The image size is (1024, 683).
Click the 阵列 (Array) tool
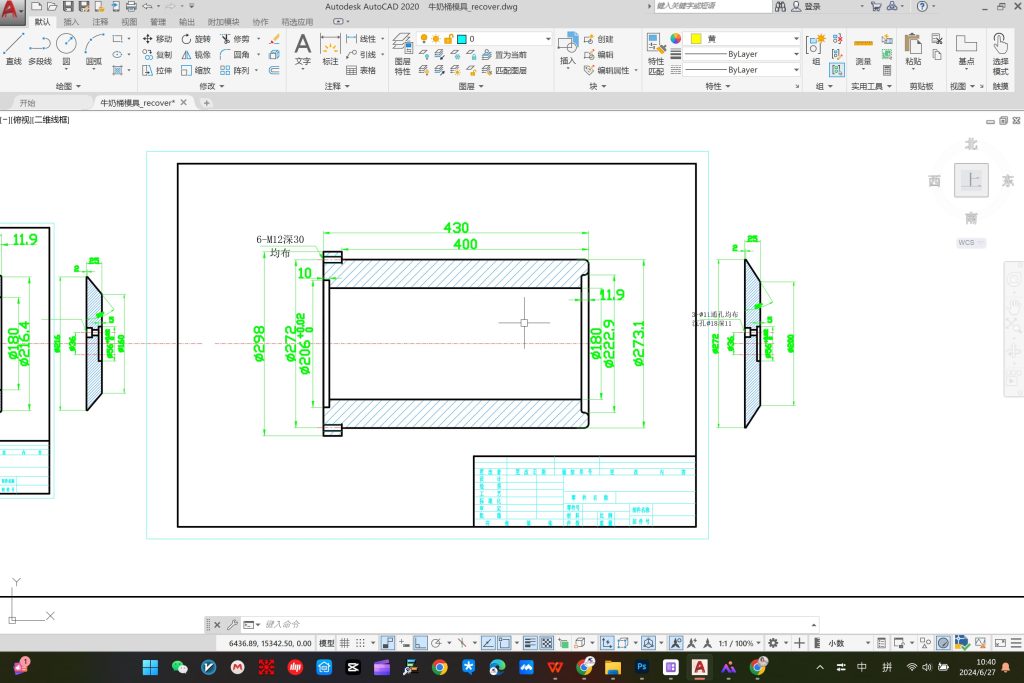tap(235, 70)
